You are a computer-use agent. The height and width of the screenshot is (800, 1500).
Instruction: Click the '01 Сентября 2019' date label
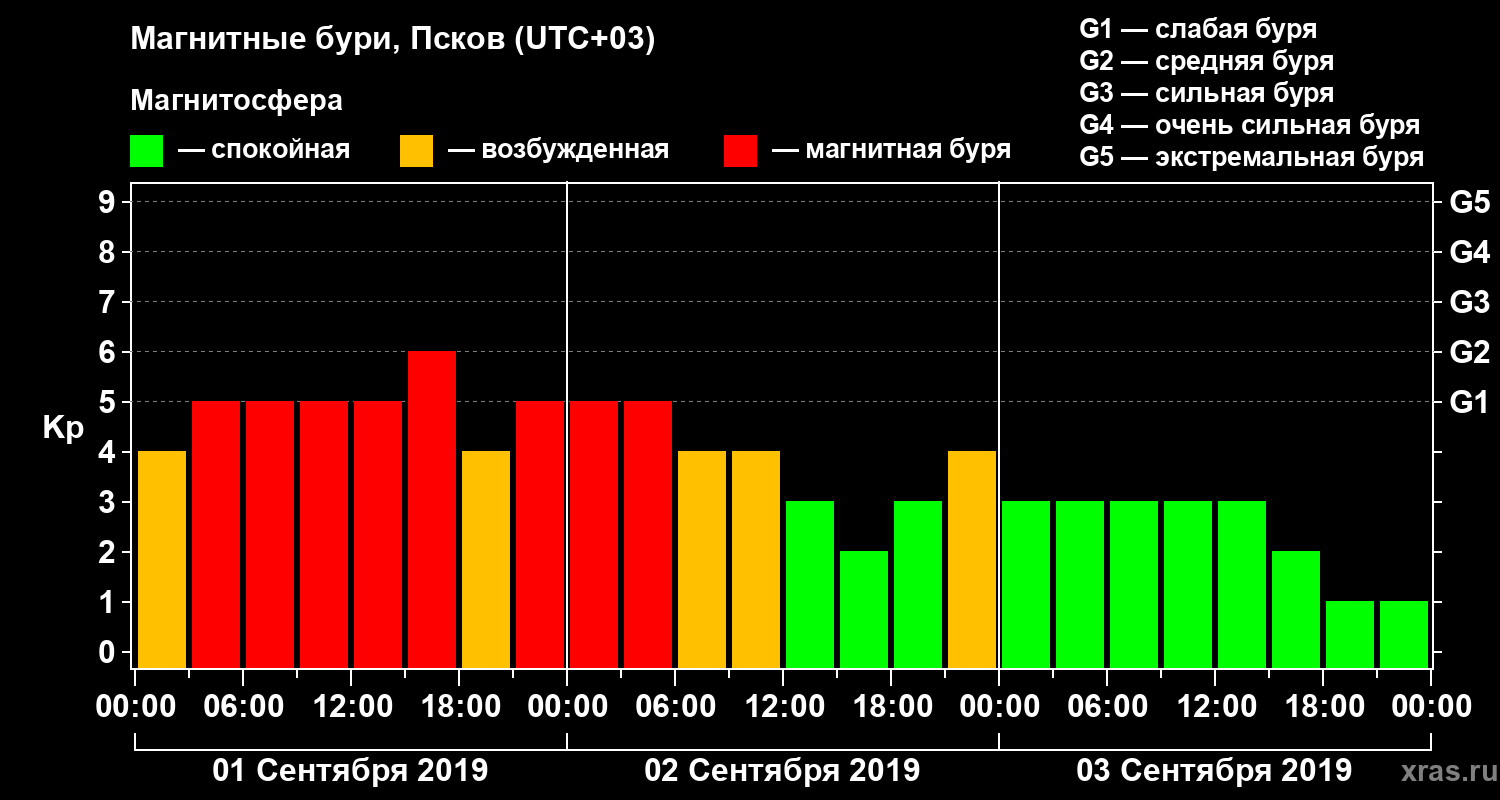[350, 771]
